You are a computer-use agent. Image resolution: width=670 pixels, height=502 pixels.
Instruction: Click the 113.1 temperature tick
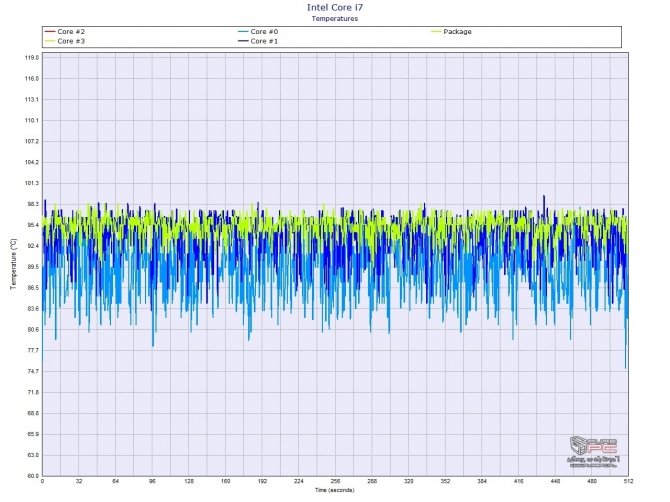click(x=32, y=100)
